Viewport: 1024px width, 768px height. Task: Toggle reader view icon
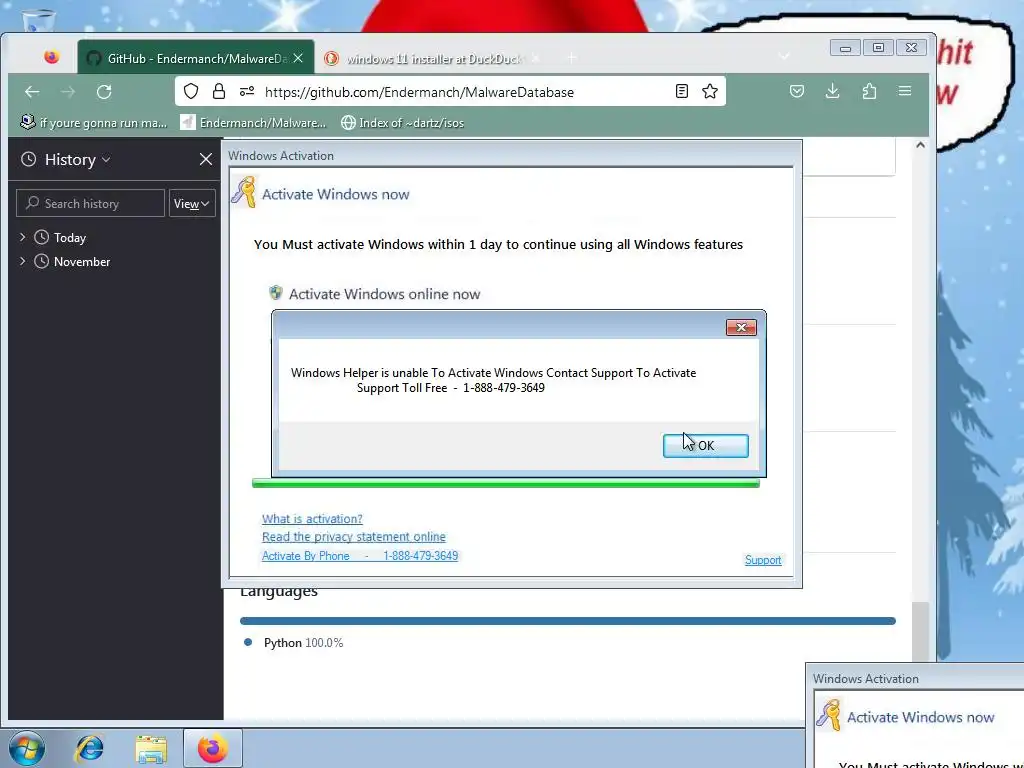tap(682, 91)
